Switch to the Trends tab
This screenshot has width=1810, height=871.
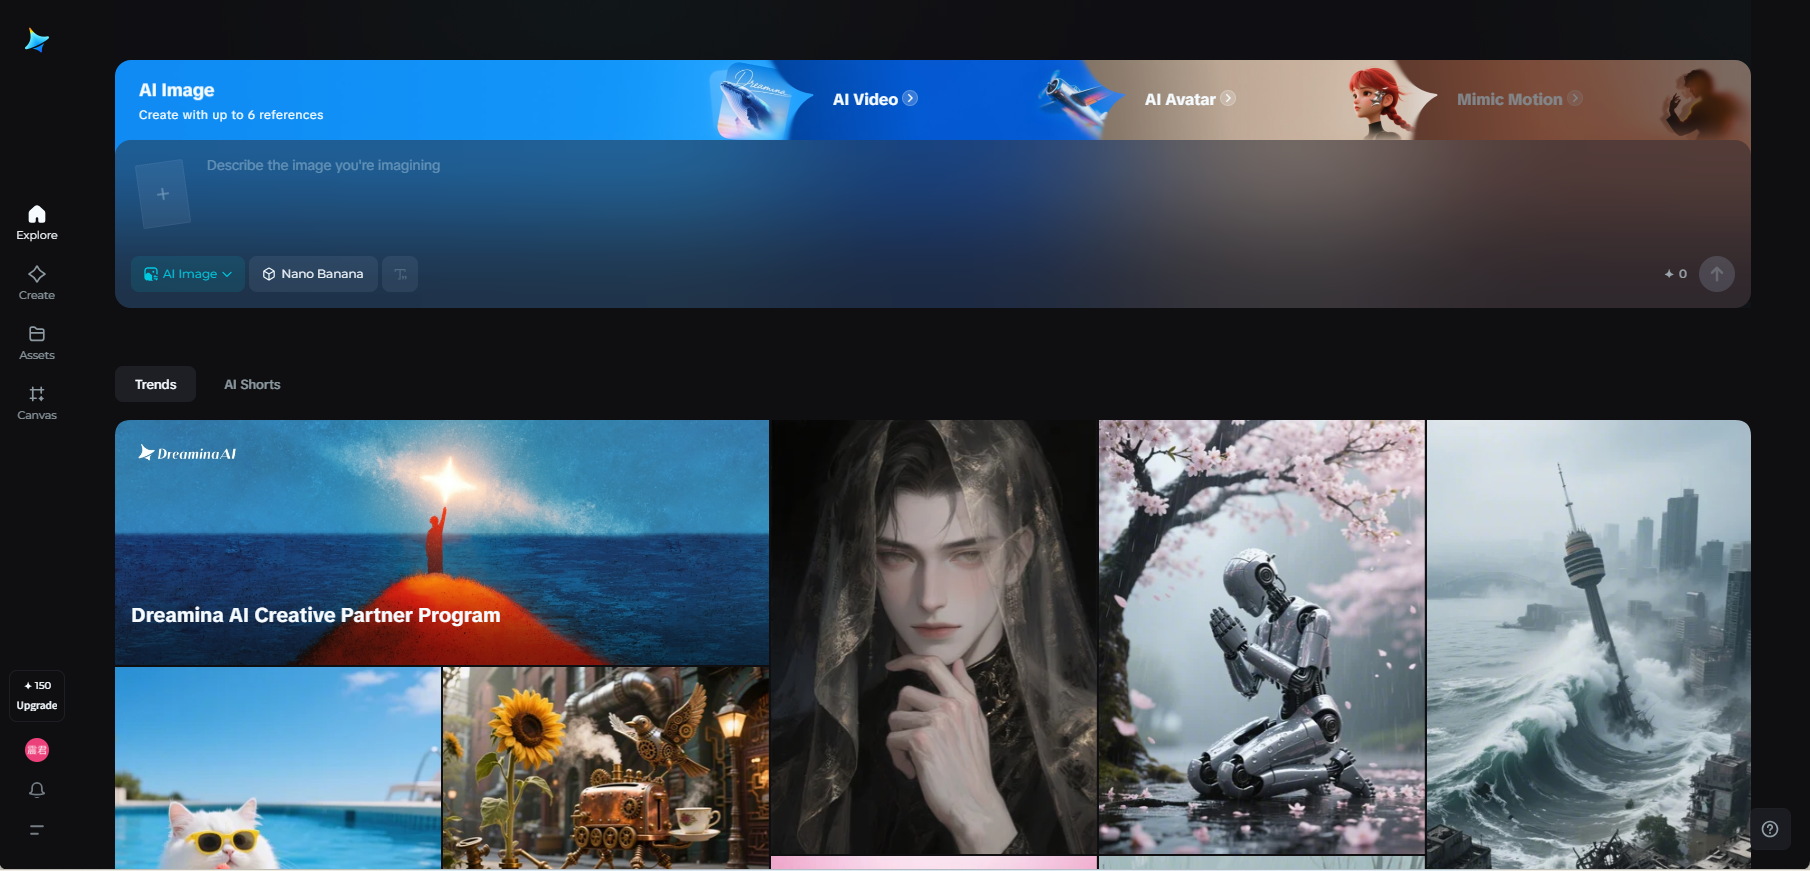pyautogui.click(x=156, y=385)
